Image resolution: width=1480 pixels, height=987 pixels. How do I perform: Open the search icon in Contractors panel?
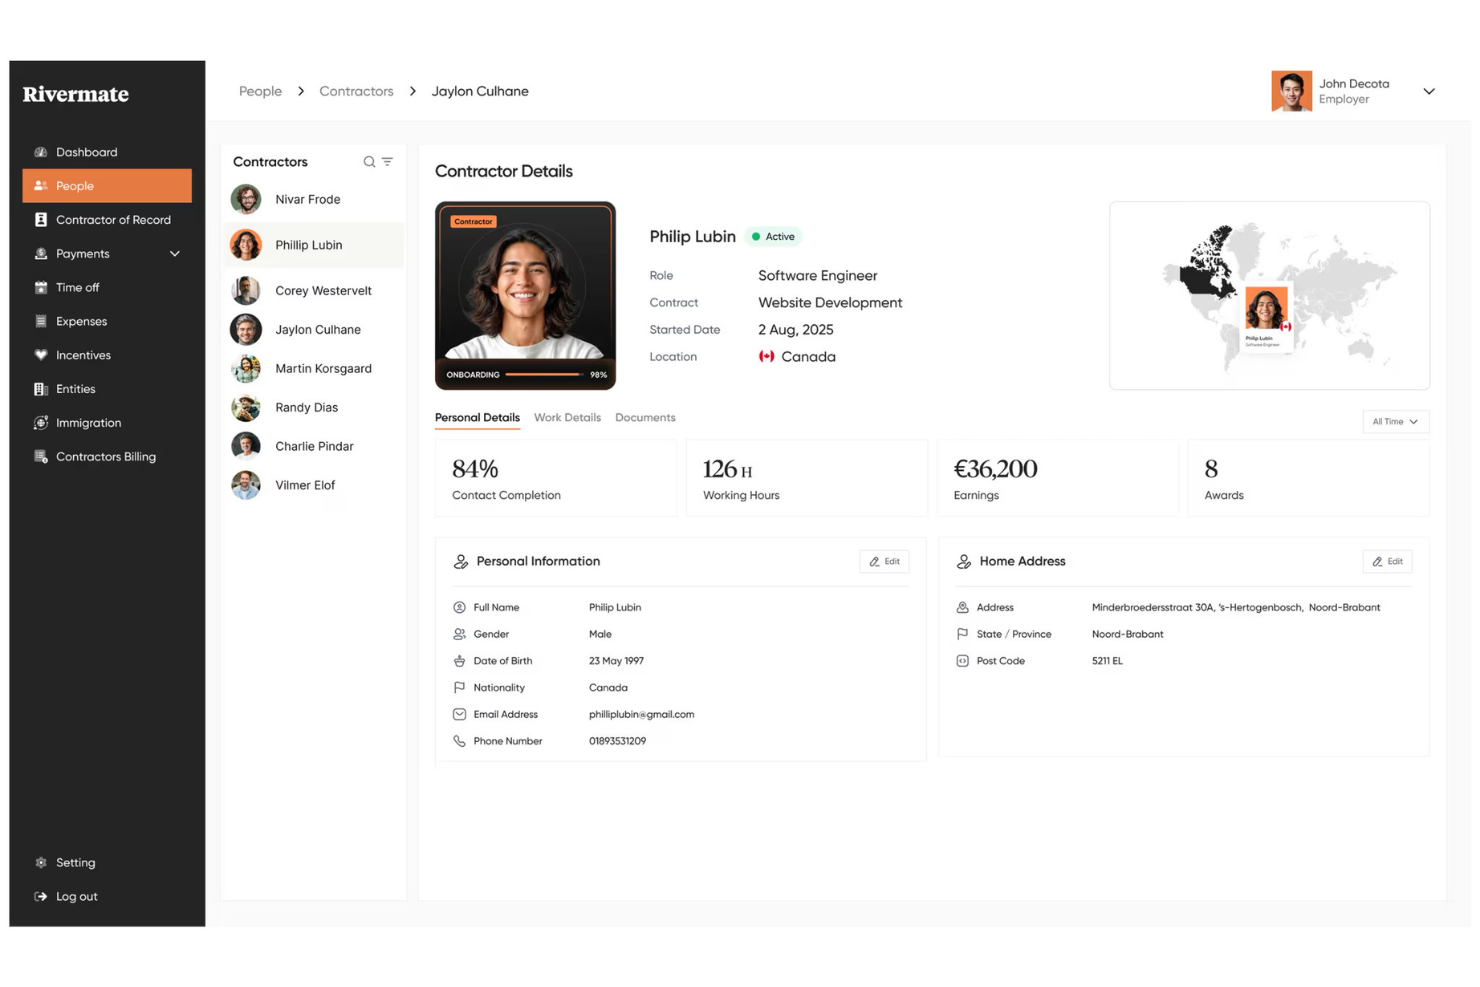(x=368, y=161)
